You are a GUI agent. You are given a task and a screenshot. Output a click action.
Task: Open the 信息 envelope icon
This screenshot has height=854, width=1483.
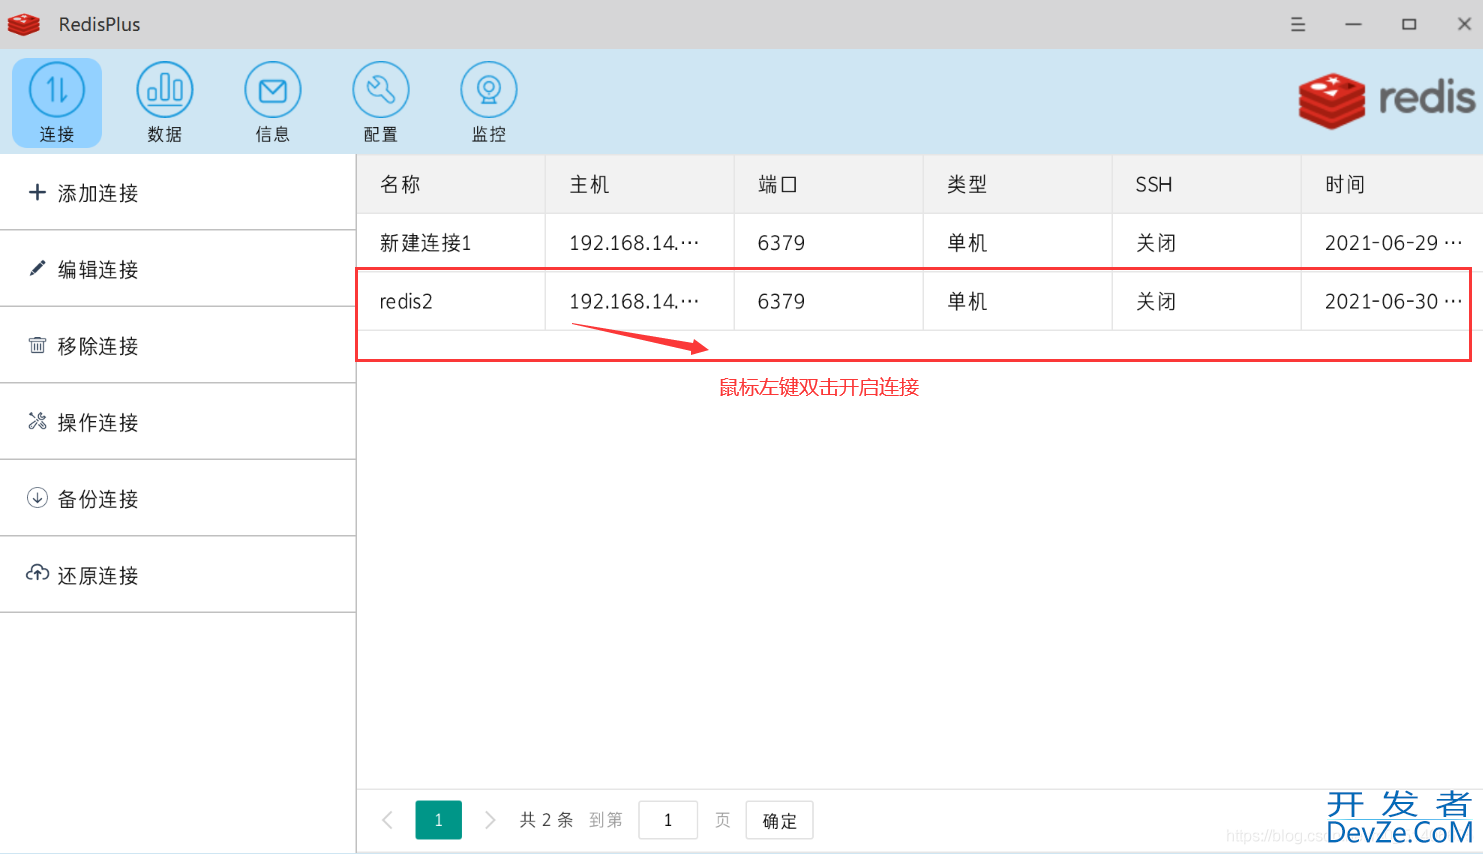273,103
